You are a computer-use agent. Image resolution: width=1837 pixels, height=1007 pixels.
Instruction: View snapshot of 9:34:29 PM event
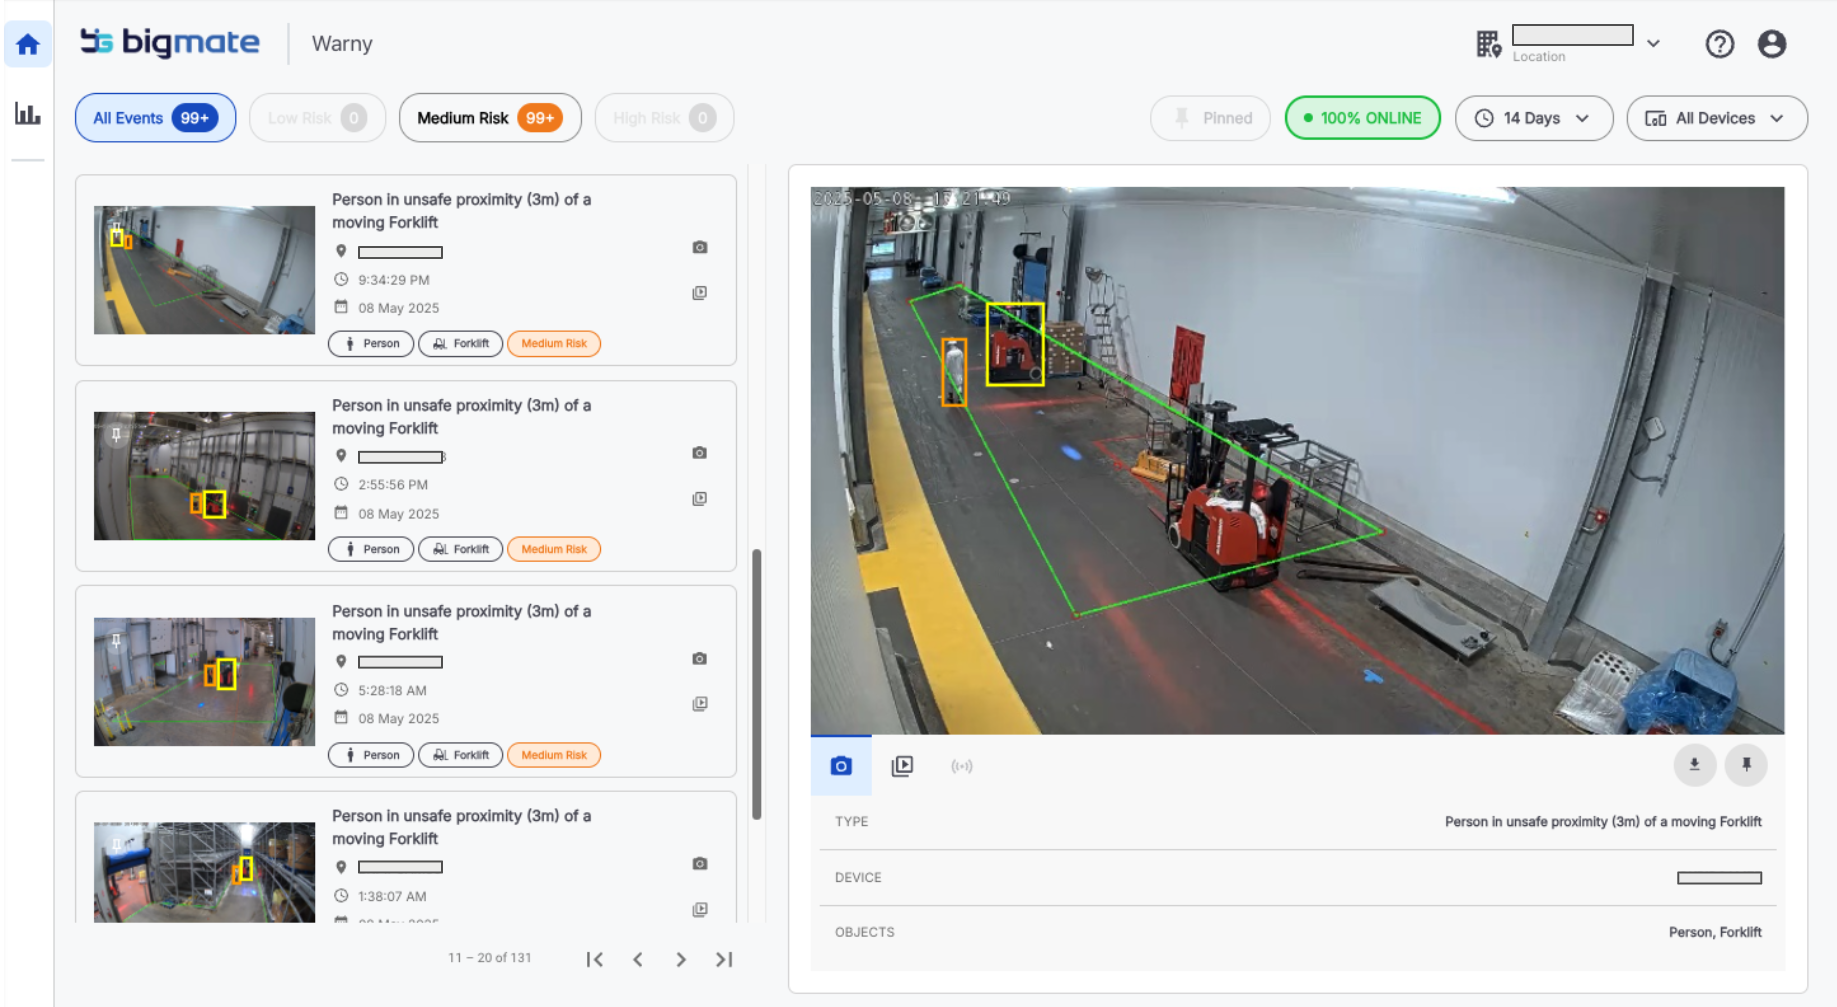click(699, 247)
